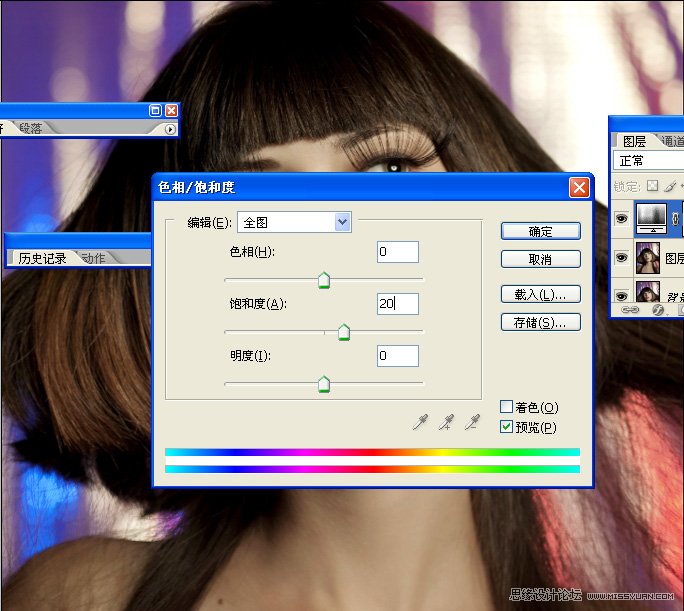This screenshot has width=684, height=611.
Task: Click the lower hue color spectrum bar
Action: [373, 469]
